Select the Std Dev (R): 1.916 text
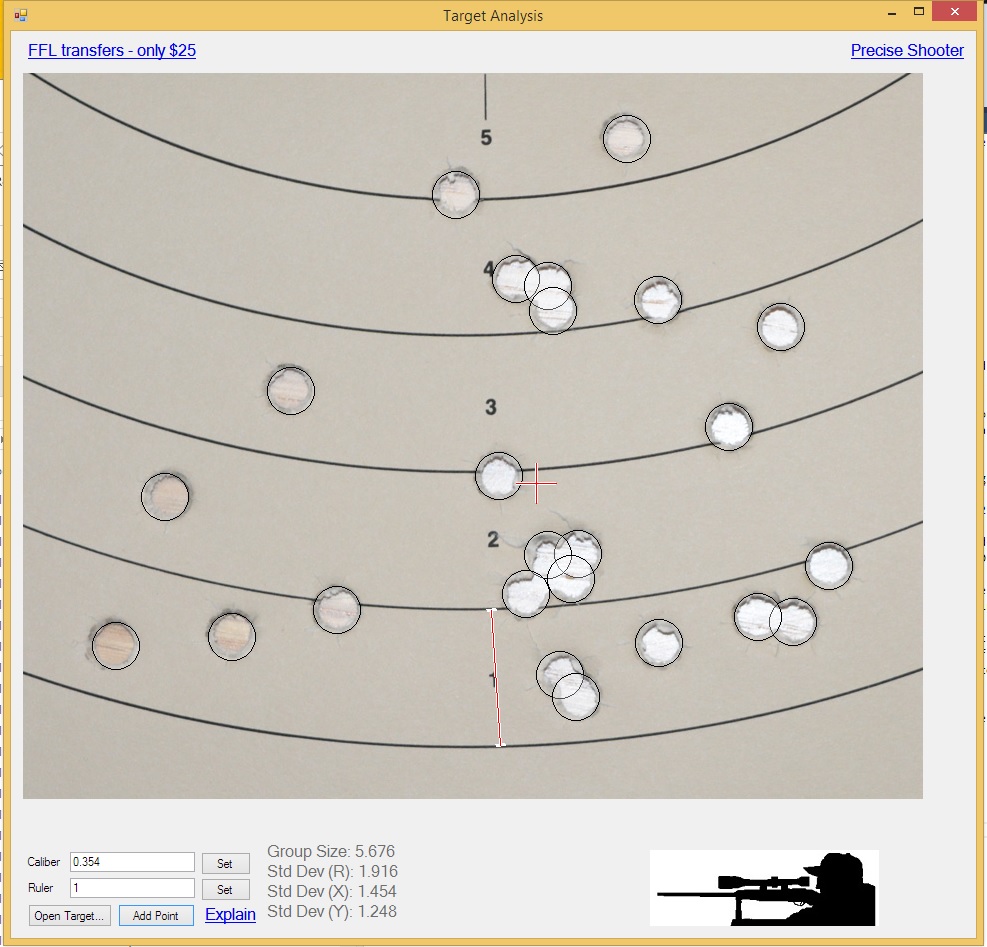 coord(332,871)
